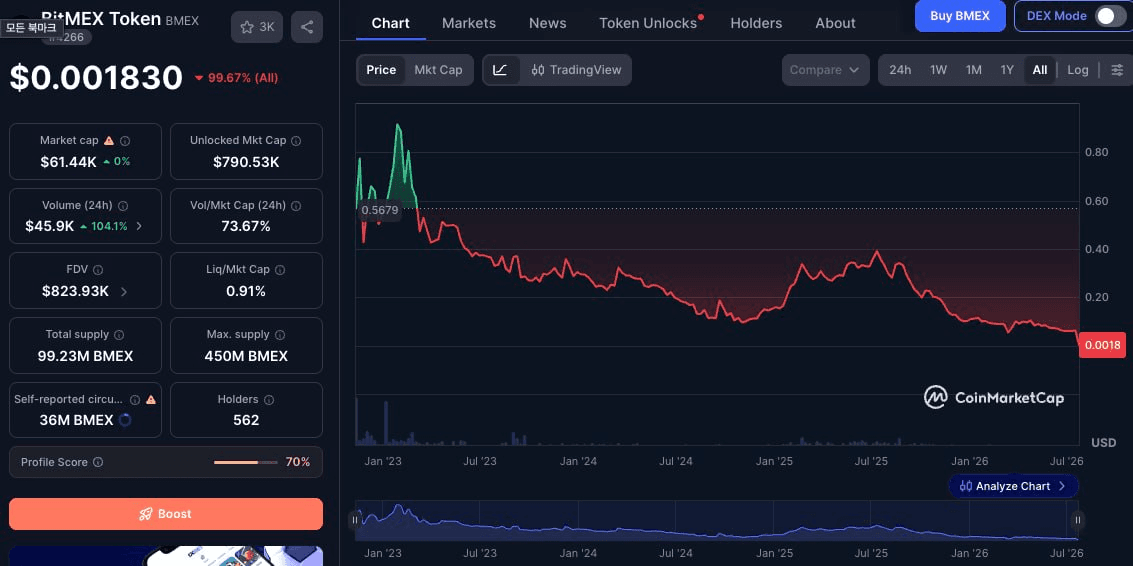Click the star watchlist icon
Viewport: 1133px width, 566px height.
(247, 27)
